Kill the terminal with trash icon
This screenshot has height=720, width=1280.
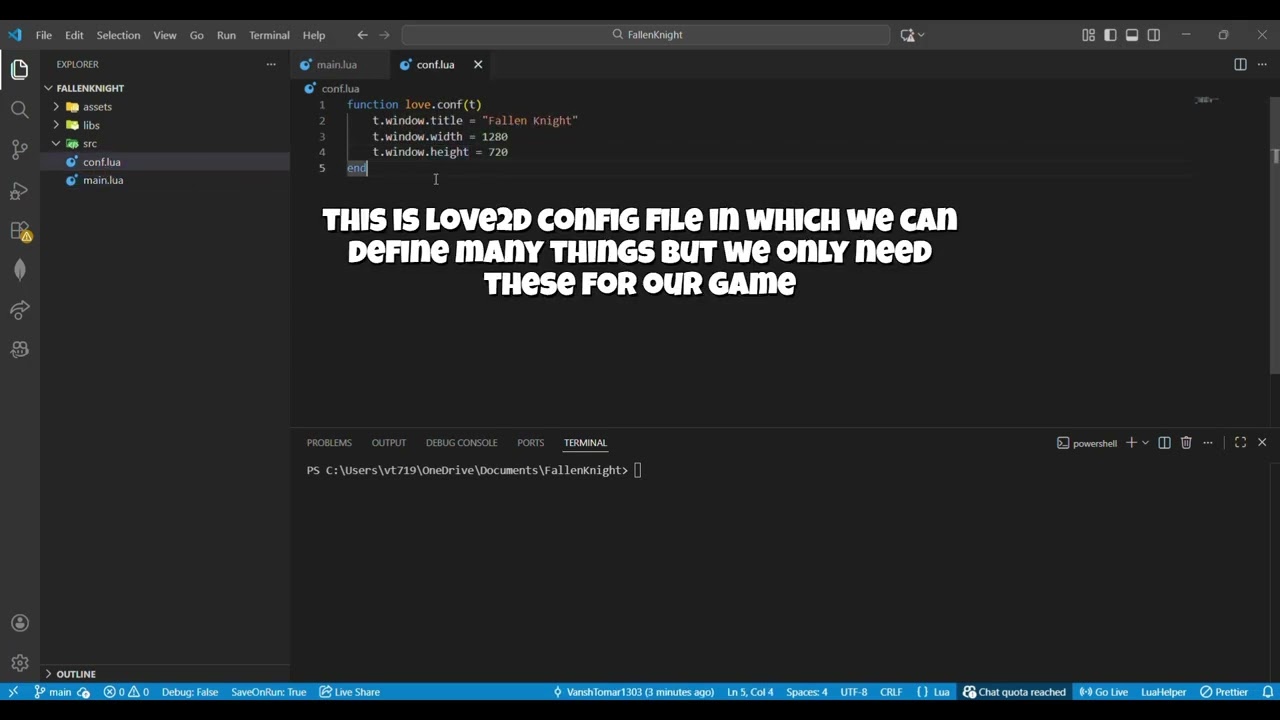1186,443
